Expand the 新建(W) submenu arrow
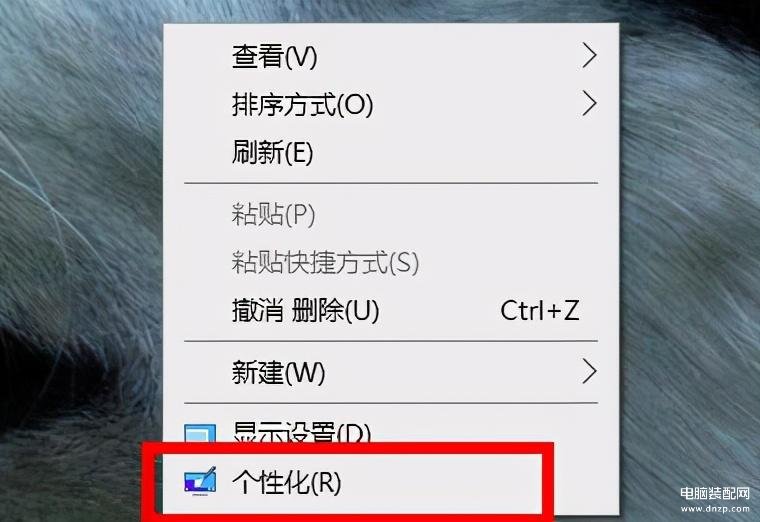The height and width of the screenshot is (522, 760). pos(589,372)
